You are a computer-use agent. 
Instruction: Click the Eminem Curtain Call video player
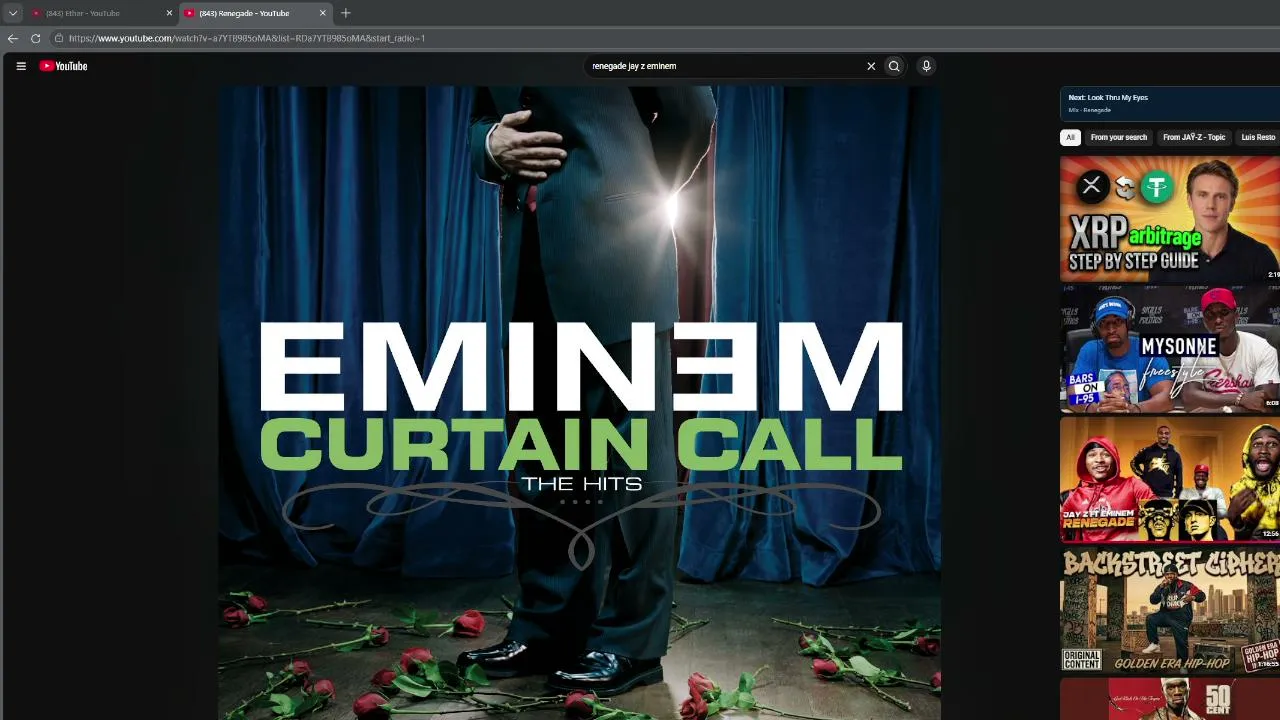[580, 403]
